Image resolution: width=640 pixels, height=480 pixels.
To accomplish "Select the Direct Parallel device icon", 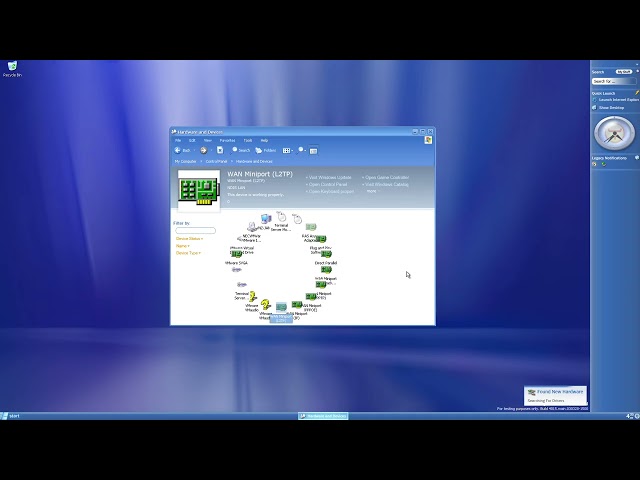I will coord(326,254).
